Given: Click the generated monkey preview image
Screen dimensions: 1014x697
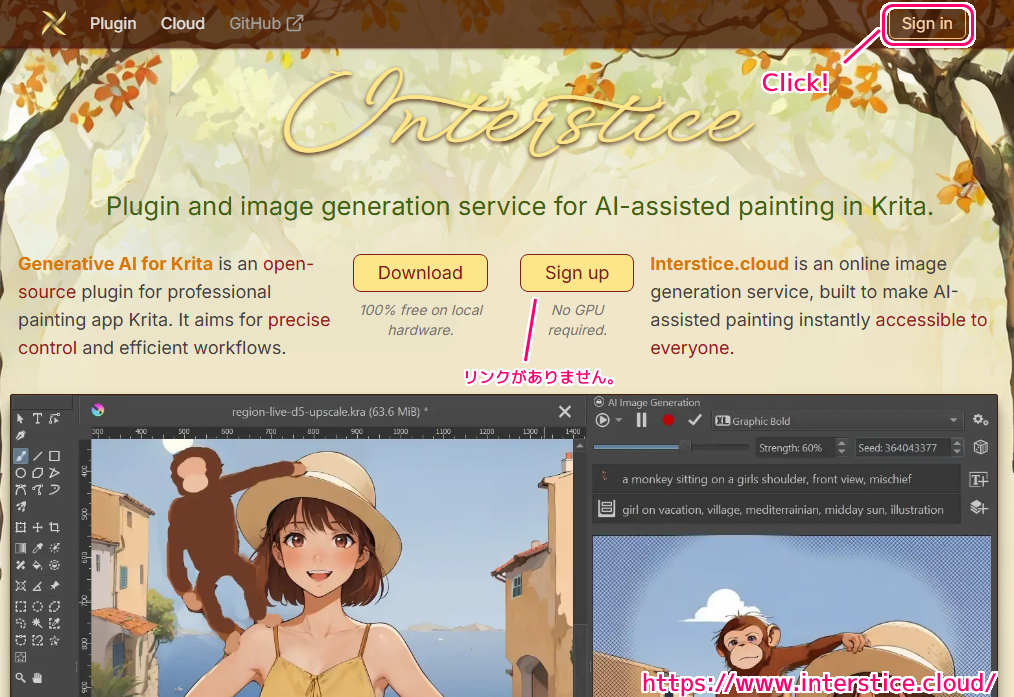Looking at the screenshot, I should 792,616.
